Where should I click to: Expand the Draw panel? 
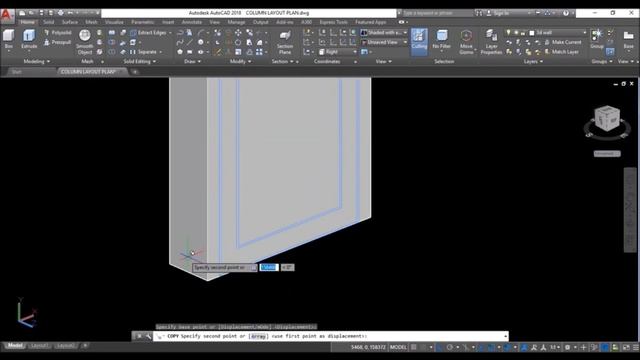point(192,61)
